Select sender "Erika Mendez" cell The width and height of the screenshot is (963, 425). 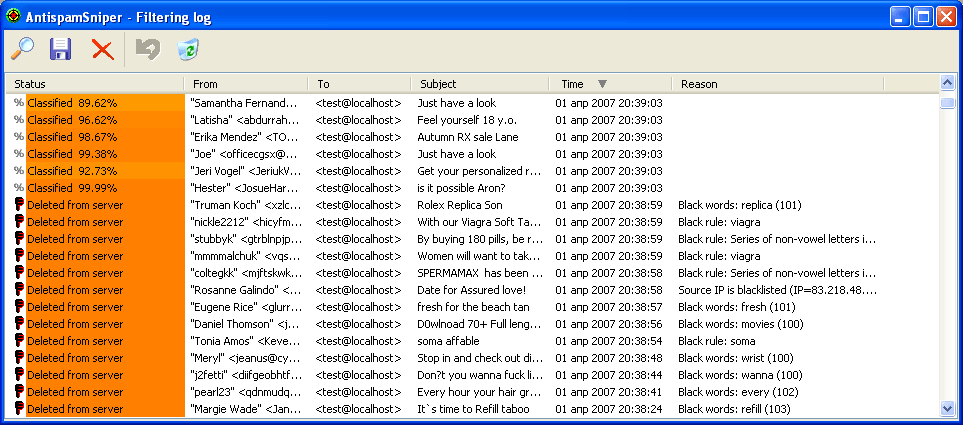point(244,136)
